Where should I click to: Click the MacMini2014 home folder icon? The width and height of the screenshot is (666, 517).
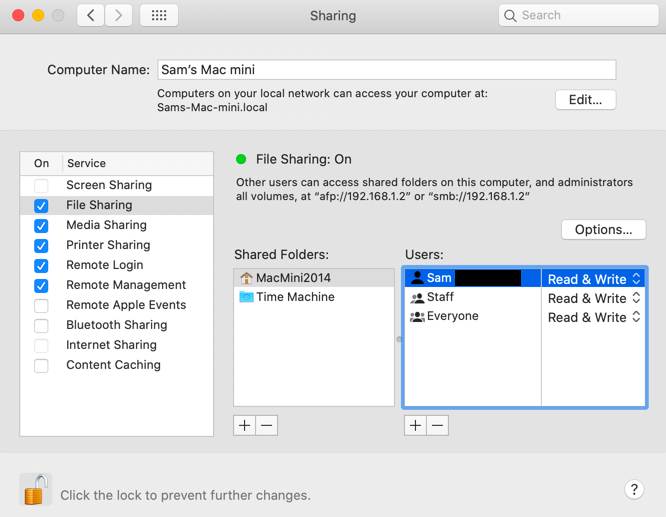[246, 278]
